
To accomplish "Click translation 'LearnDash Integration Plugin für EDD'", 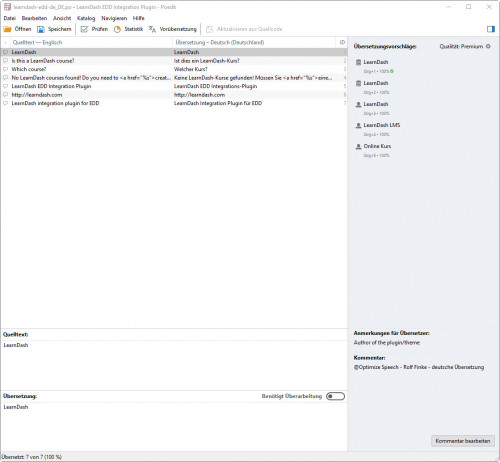I will tap(218, 103).
